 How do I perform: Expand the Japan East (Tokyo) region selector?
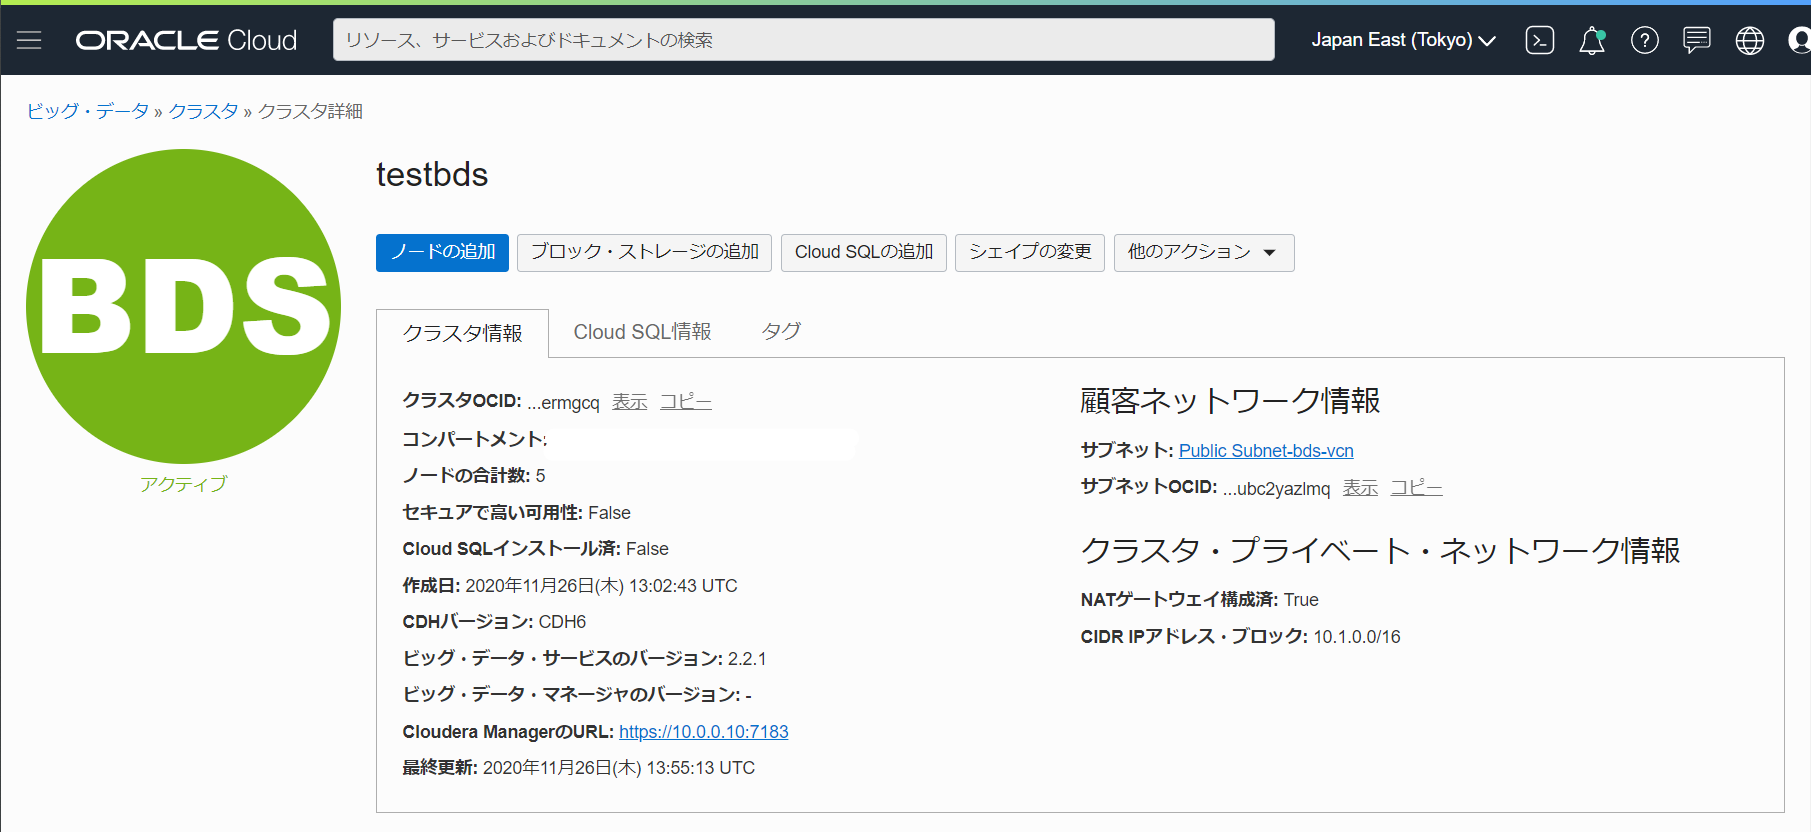click(x=1403, y=40)
